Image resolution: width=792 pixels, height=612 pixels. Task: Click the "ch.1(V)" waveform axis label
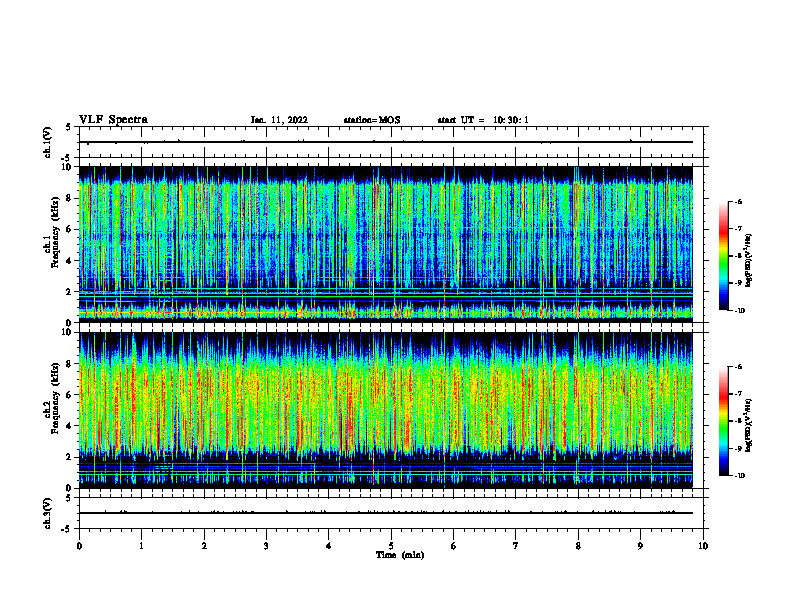point(48,142)
